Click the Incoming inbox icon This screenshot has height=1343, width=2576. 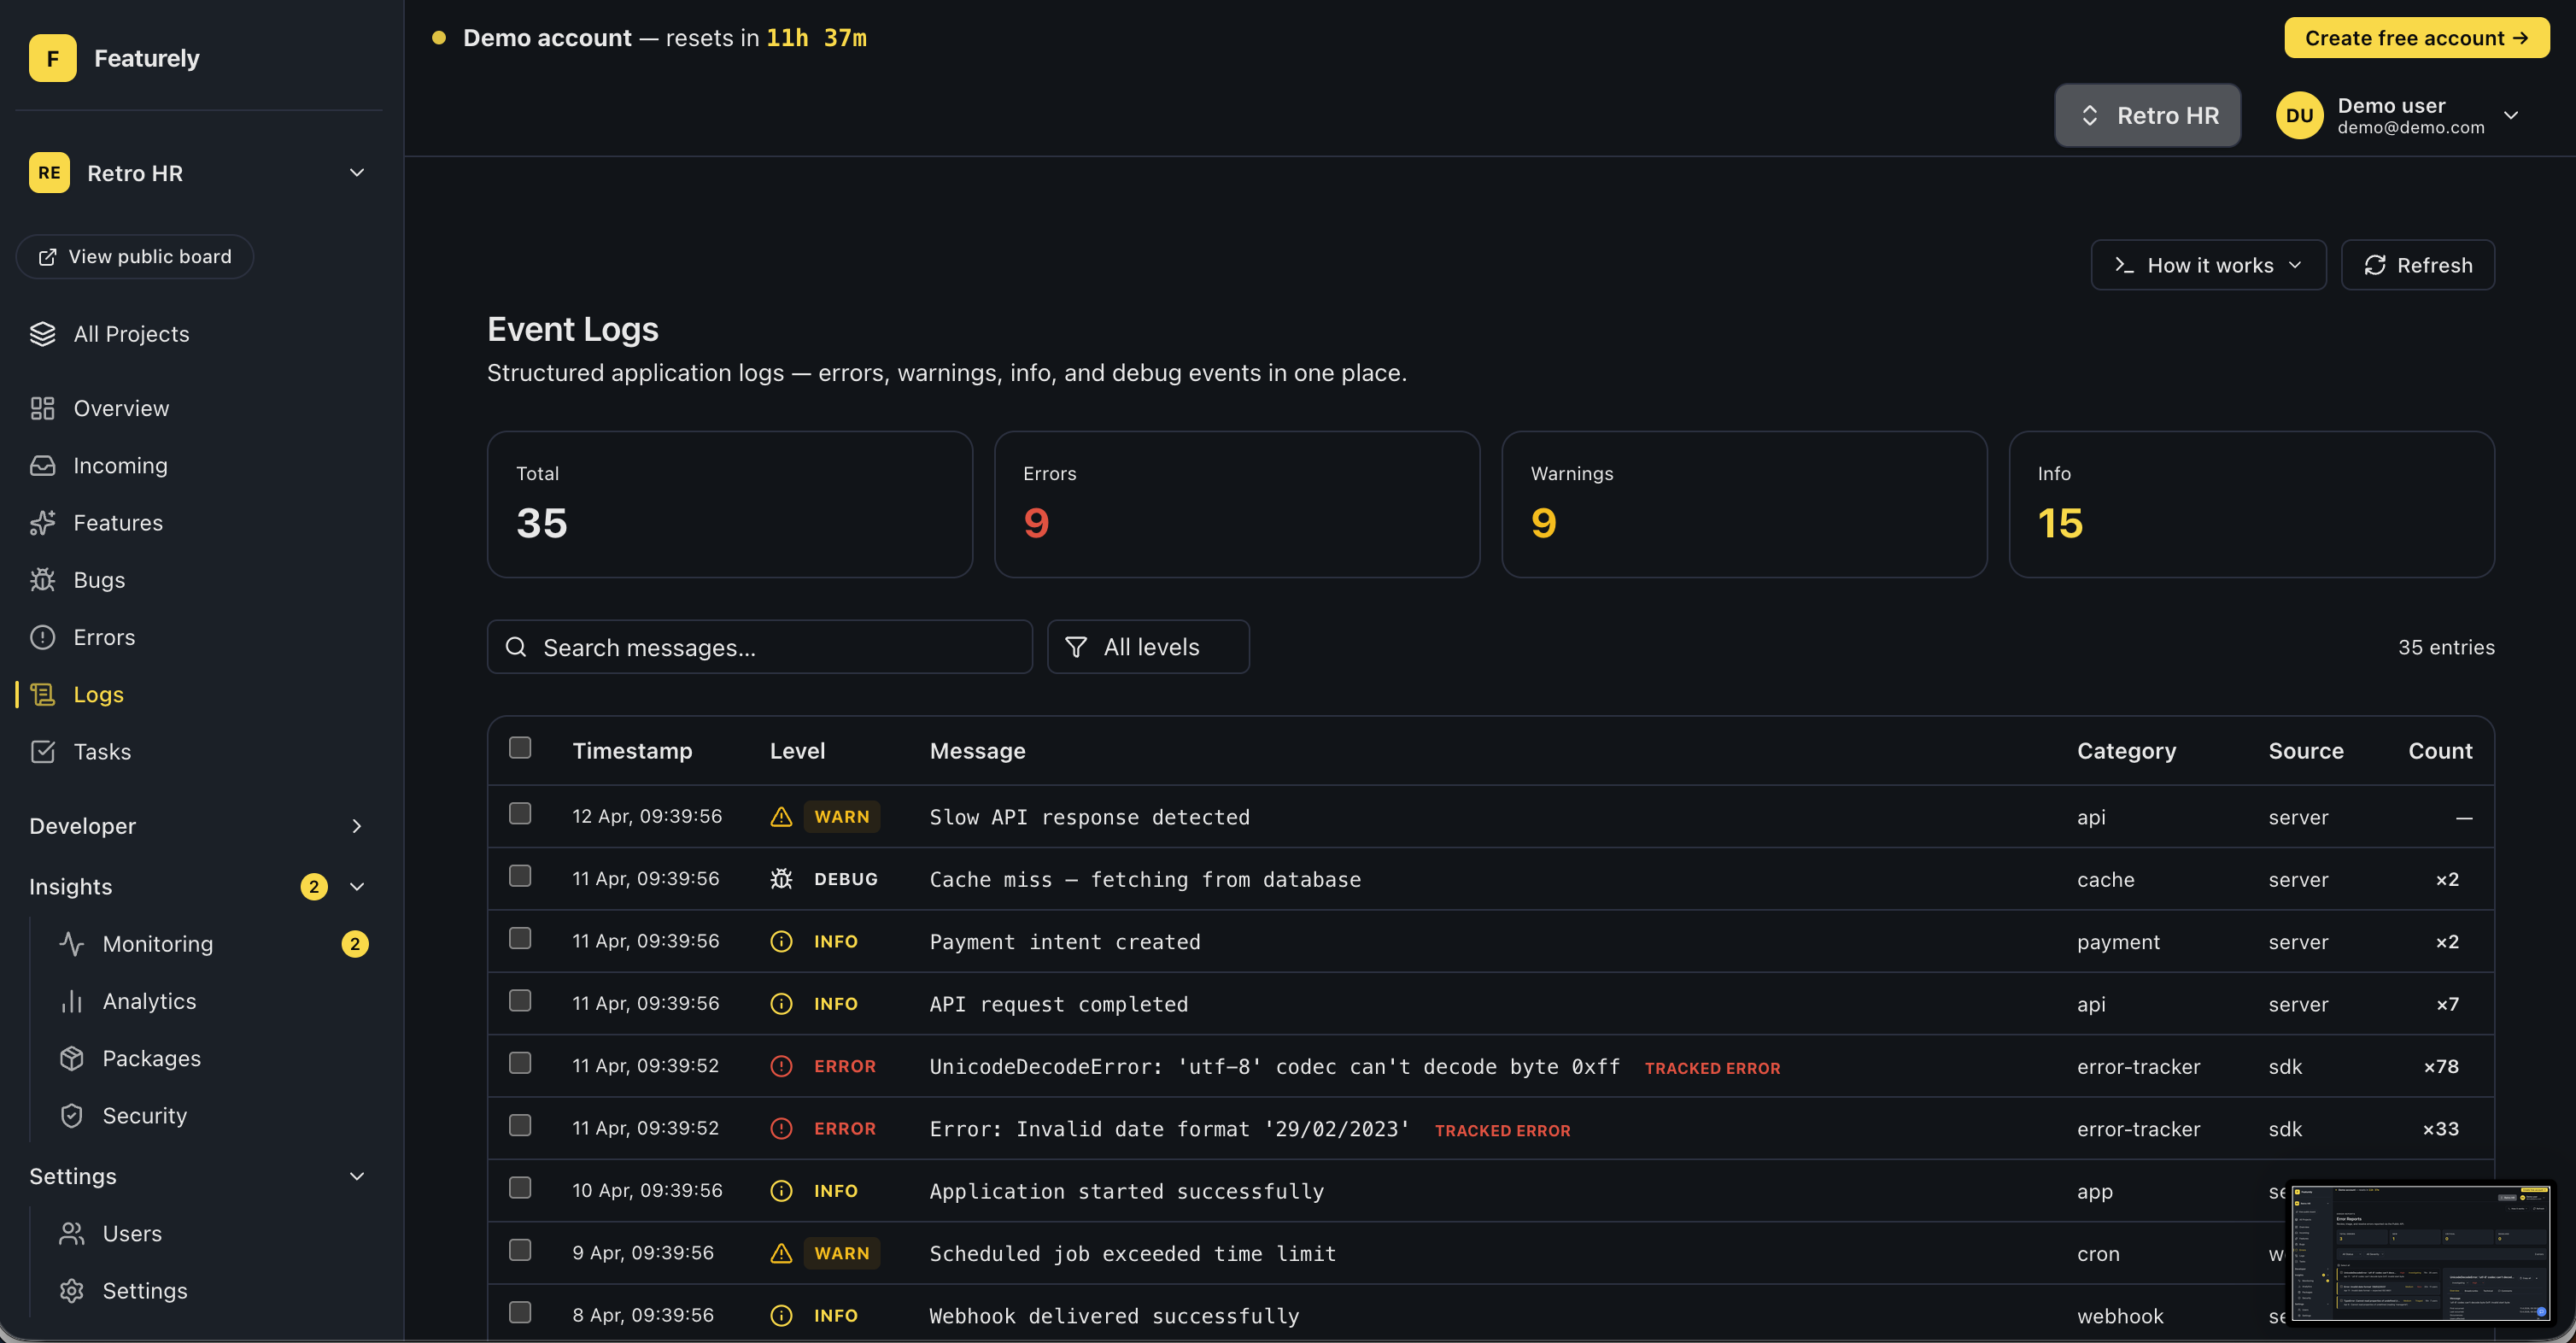42,466
